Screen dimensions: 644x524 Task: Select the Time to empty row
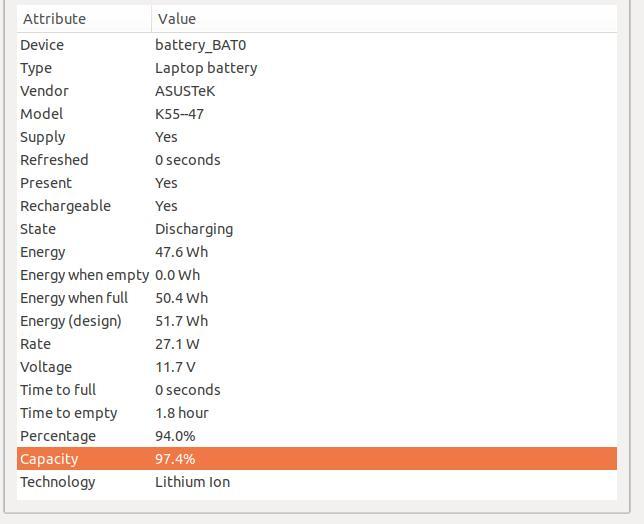point(317,413)
